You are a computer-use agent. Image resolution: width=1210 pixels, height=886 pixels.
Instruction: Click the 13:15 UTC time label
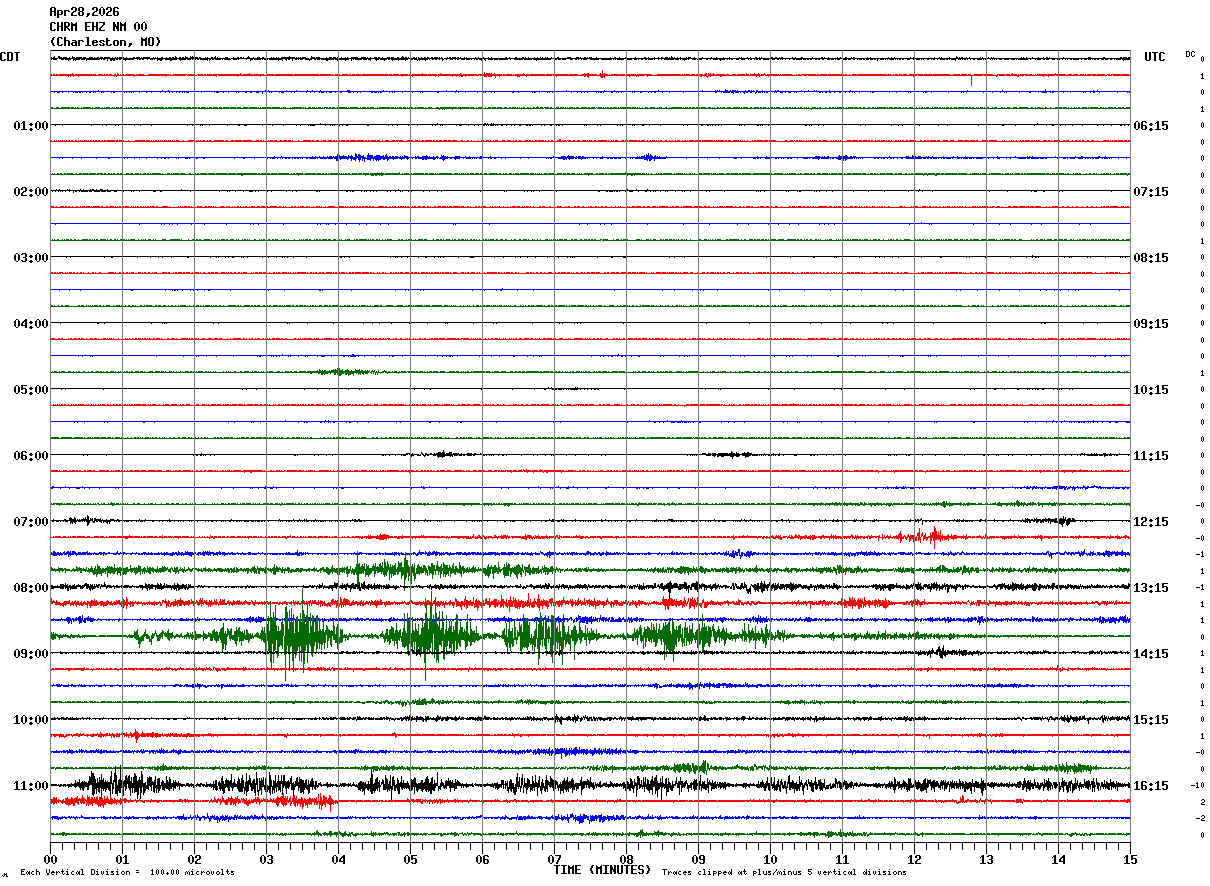click(x=1151, y=588)
